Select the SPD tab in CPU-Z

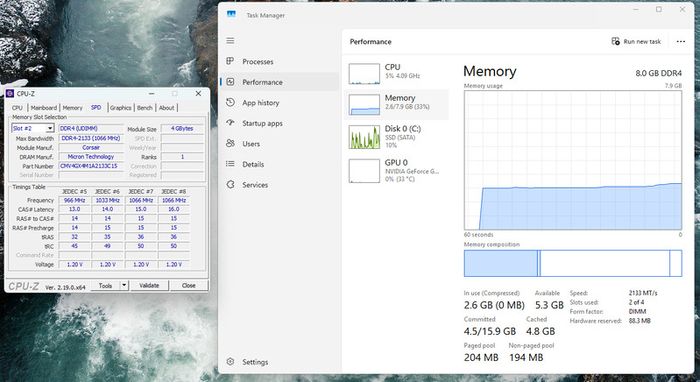(96, 108)
